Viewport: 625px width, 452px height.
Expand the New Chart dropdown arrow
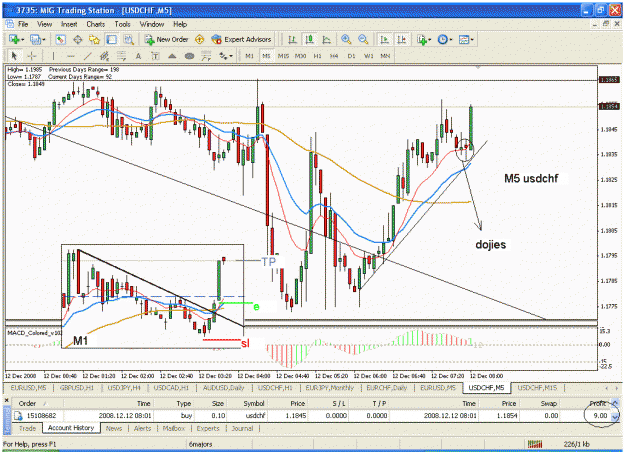coord(23,39)
